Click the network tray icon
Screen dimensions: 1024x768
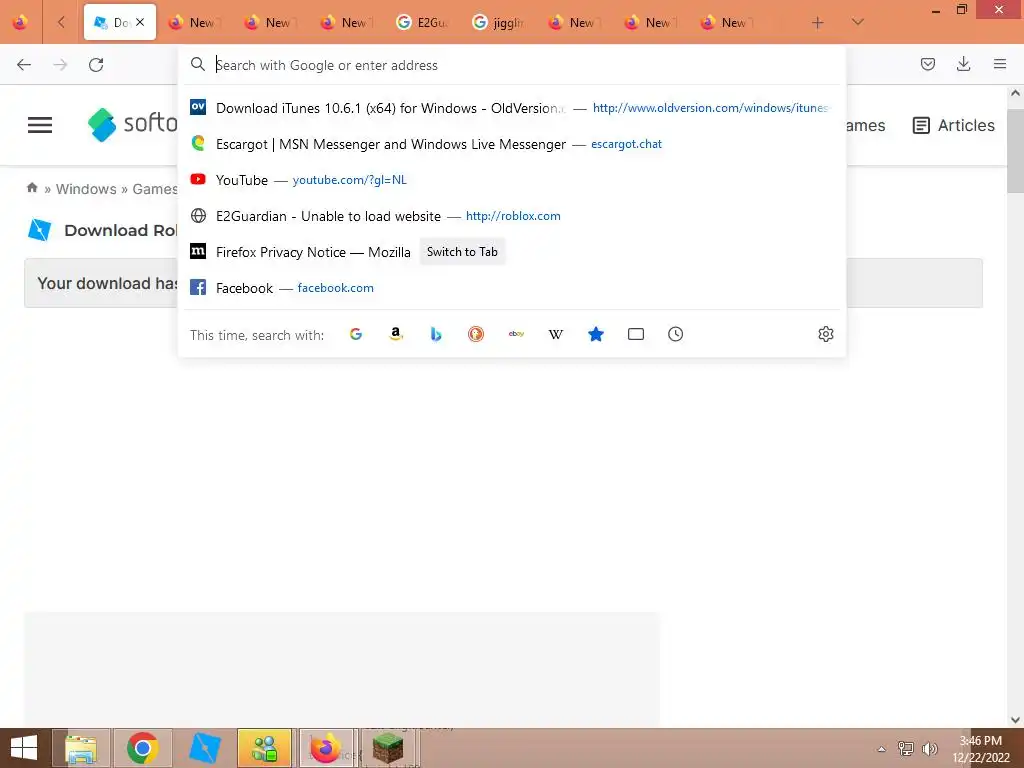[x=905, y=748]
